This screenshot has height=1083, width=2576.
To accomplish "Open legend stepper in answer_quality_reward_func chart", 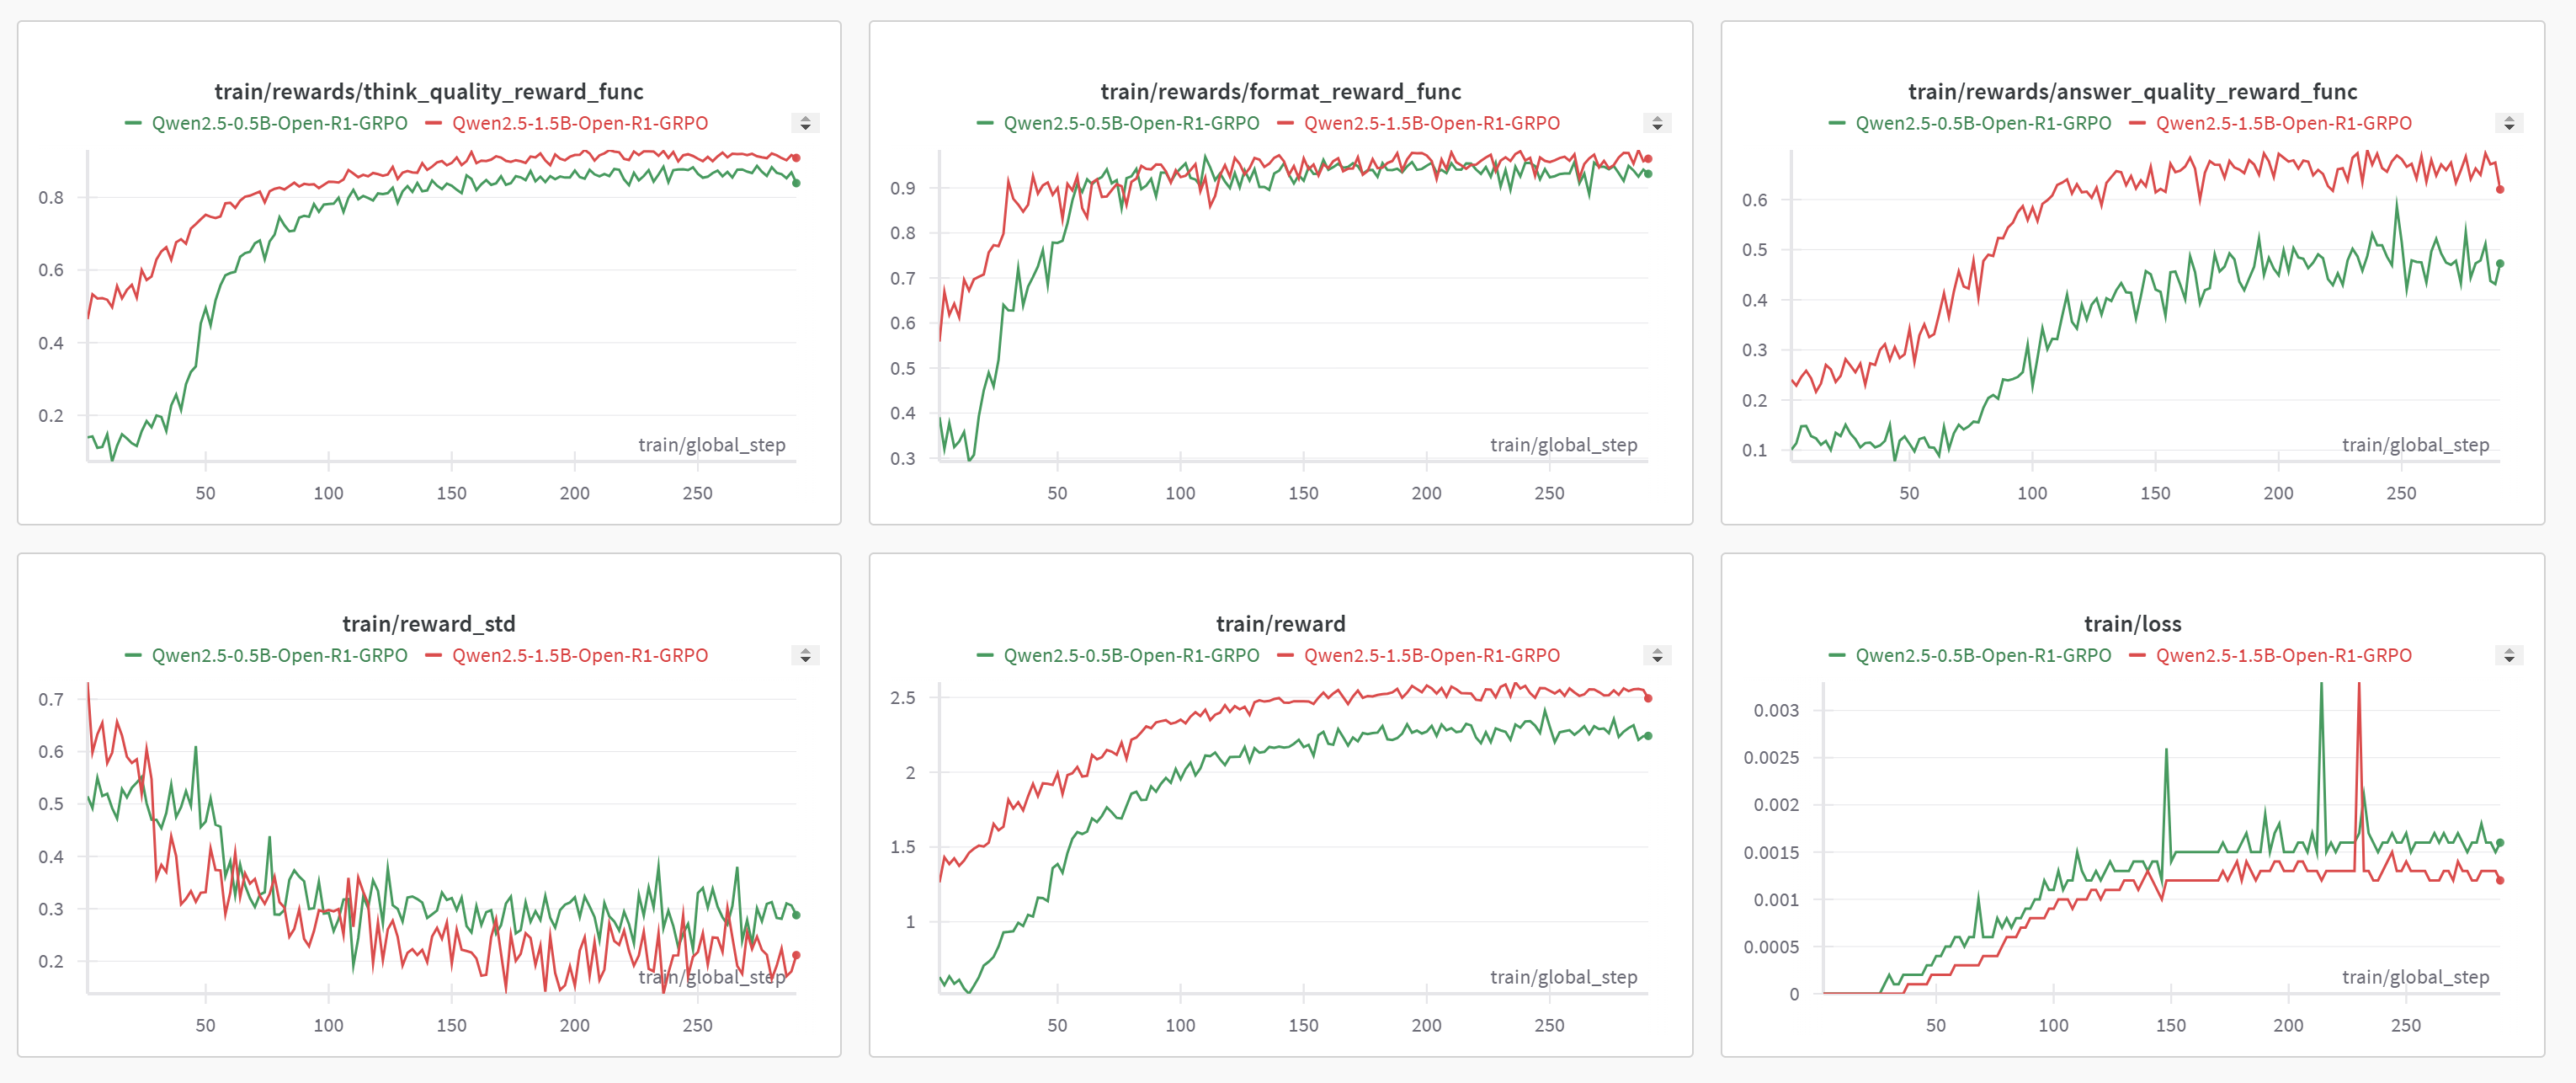I will (x=2509, y=123).
